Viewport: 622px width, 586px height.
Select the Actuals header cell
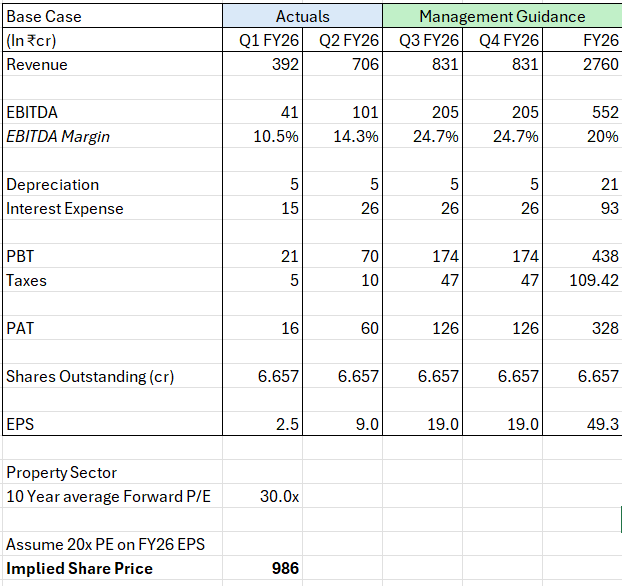pos(302,16)
